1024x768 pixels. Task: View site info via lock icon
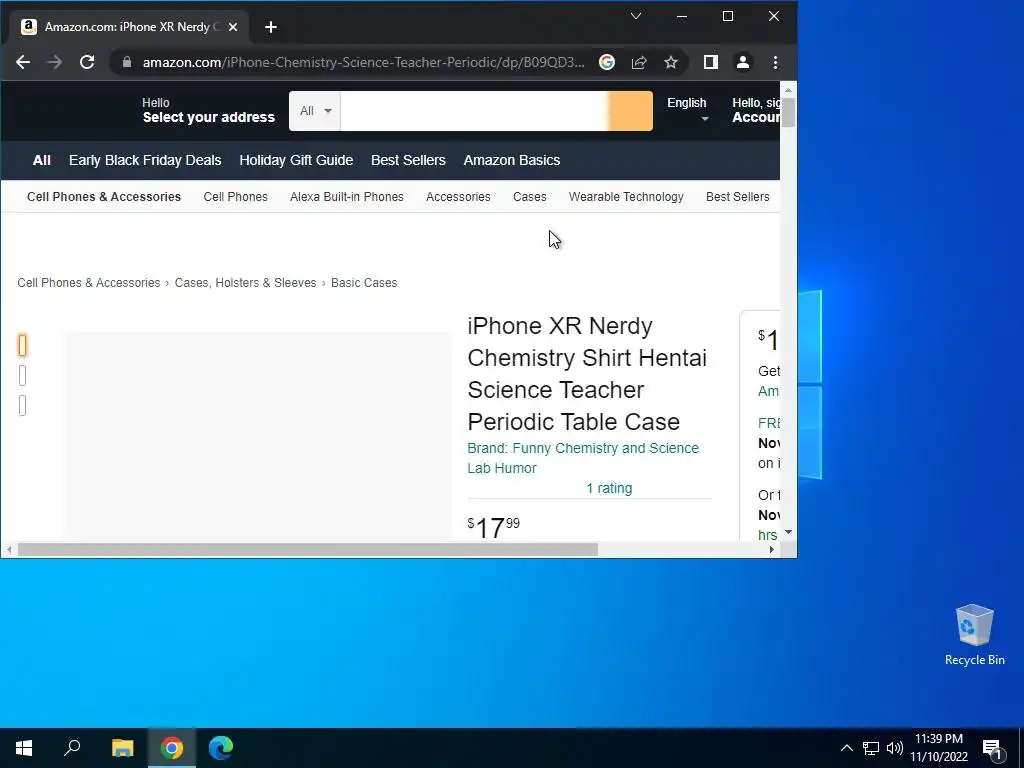pos(127,62)
